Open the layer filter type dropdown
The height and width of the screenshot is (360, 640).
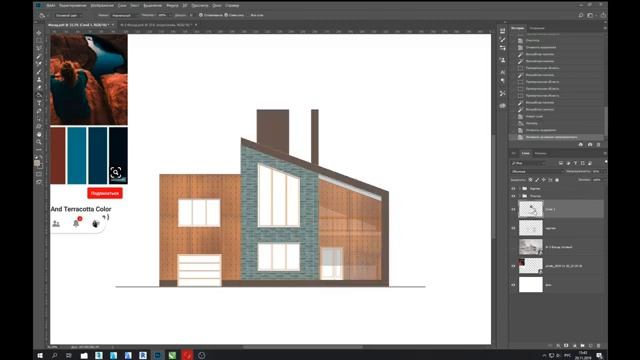(529, 163)
